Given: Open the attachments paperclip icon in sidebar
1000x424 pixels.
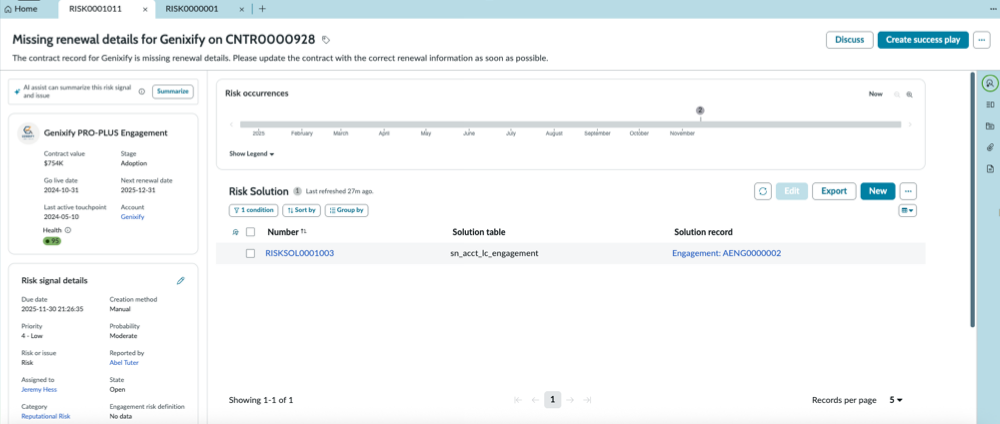Looking at the screenshot, I should [x=990, y=147].
